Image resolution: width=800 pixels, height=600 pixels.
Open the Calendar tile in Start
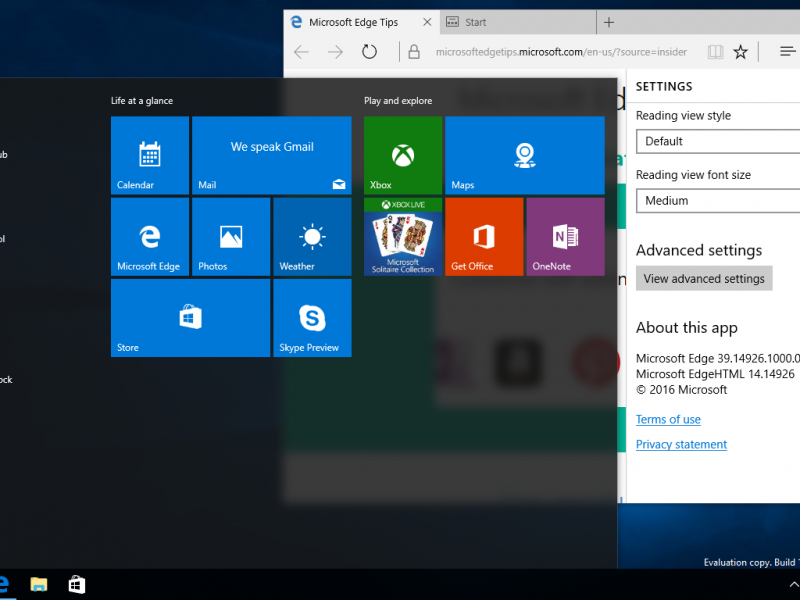150,155
